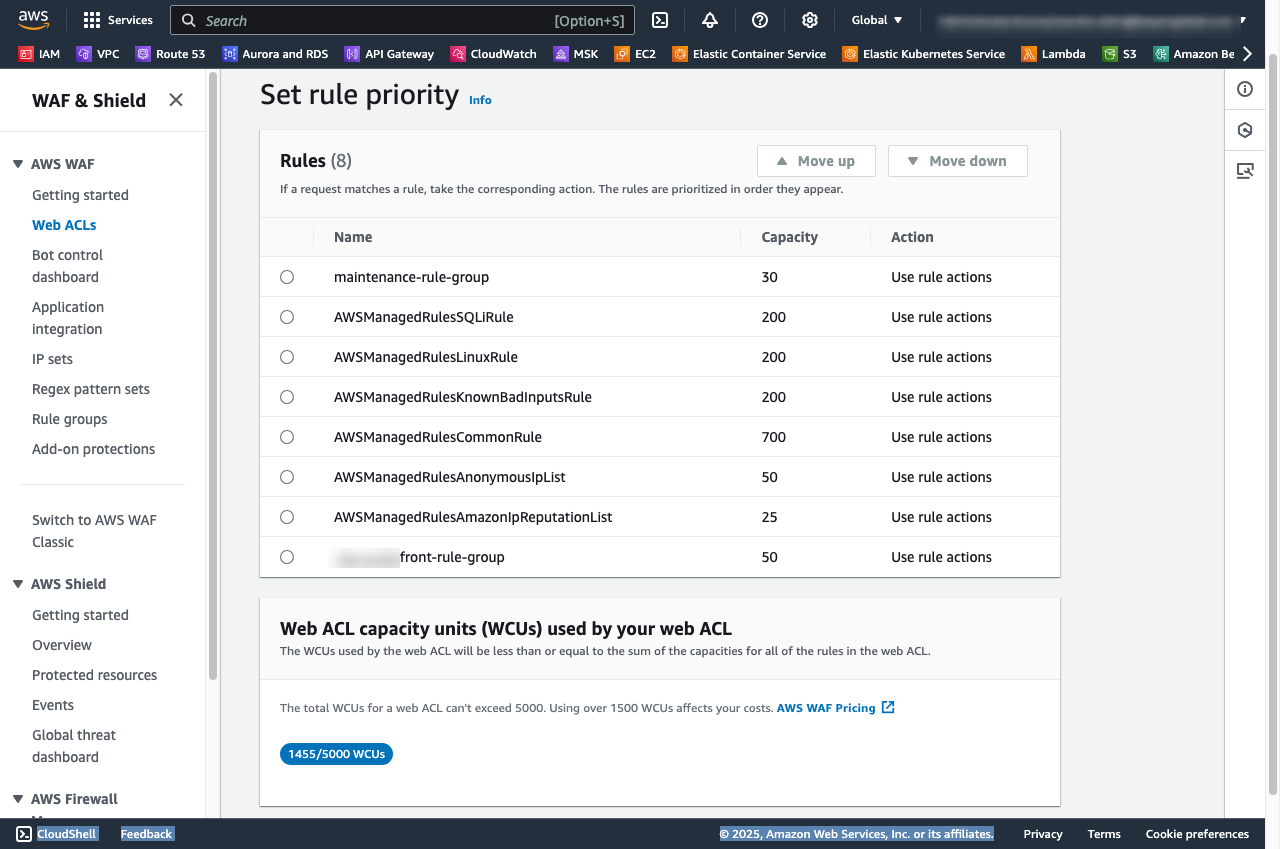Viewport: 1280px width, 849px height.
Task: Open Privacy link in footer
Action: 1043,834
